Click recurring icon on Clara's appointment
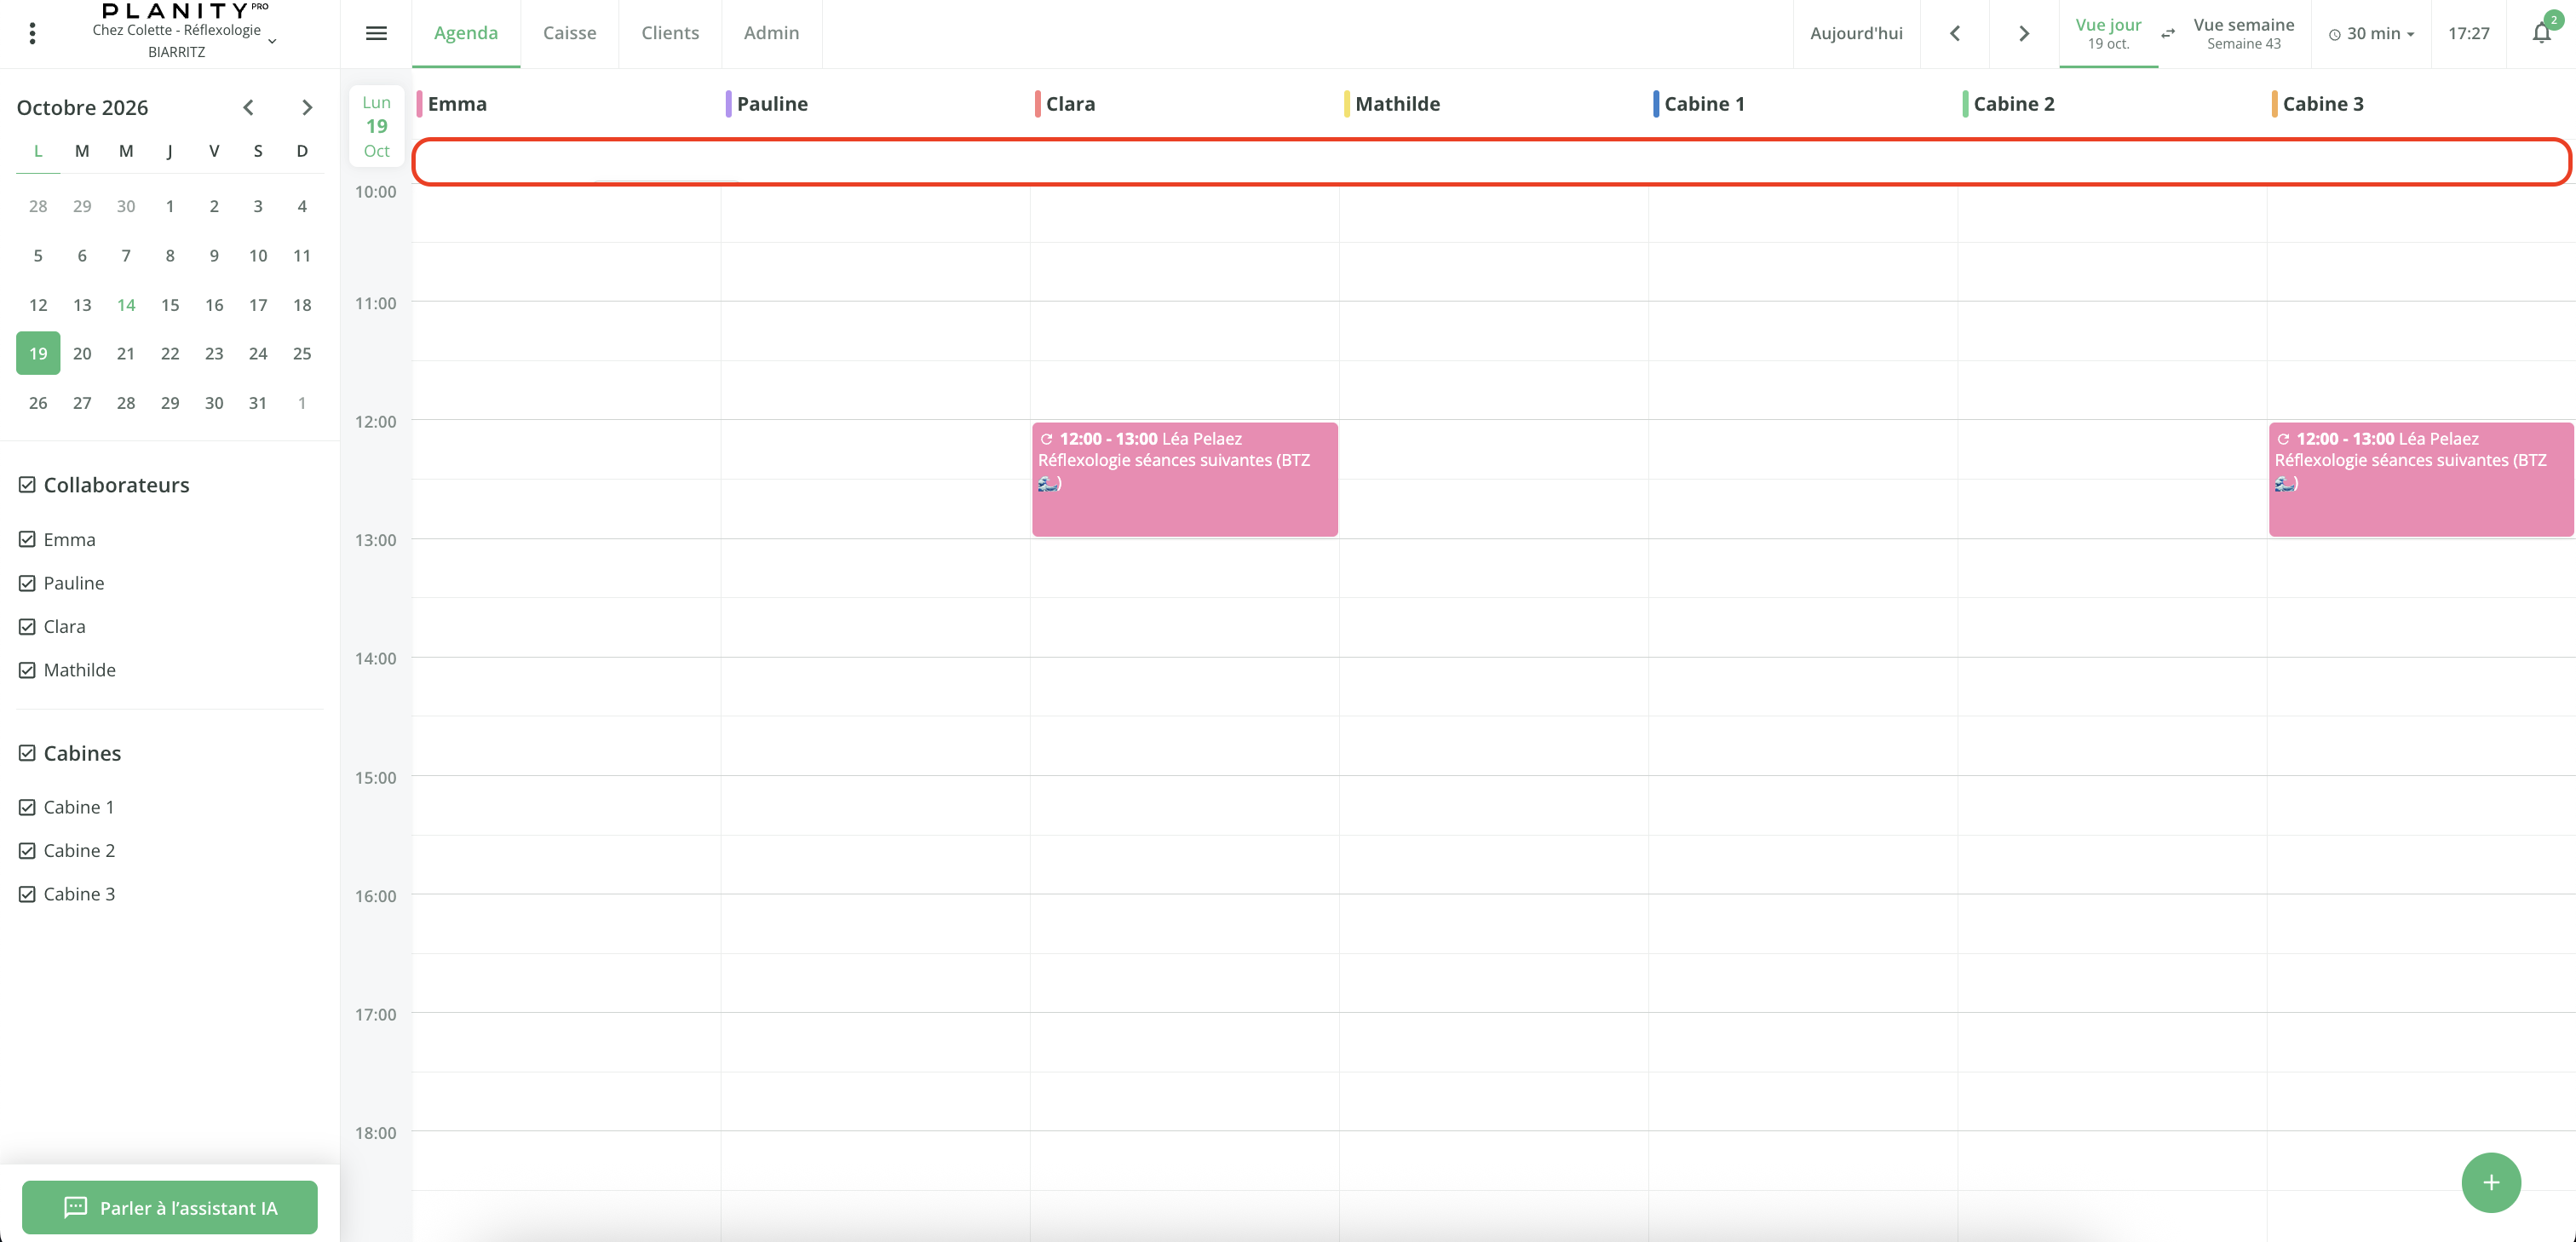Screen dimensions: 2576x1242 [x=1046, y=439]
